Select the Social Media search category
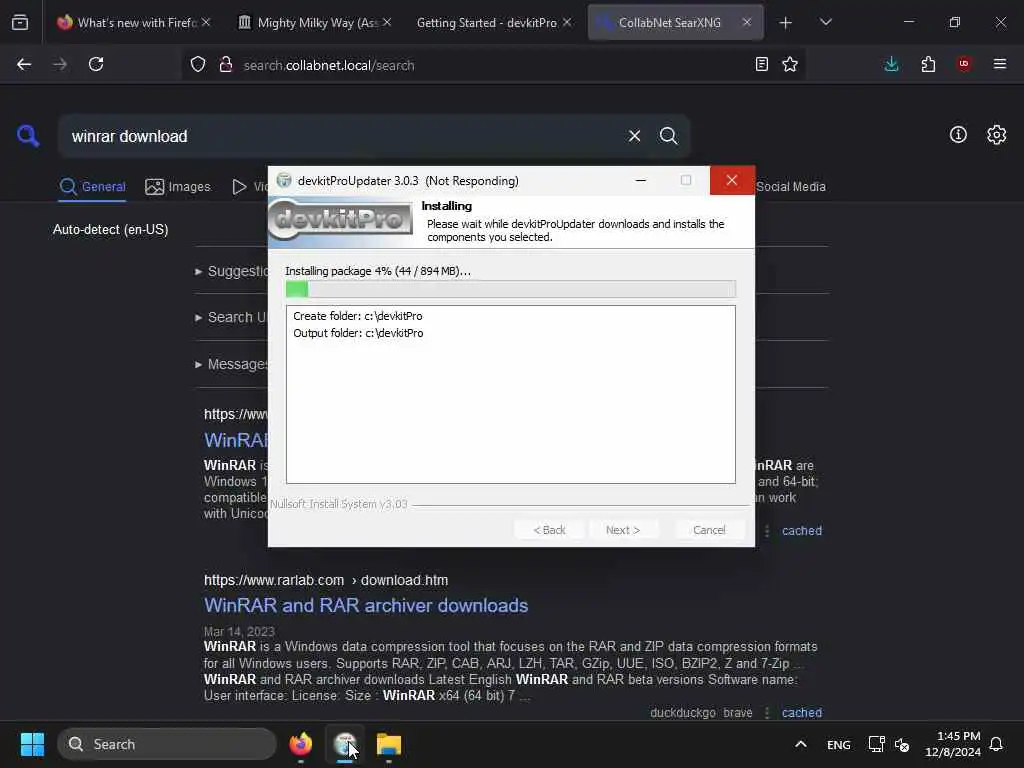 (790, 187)
